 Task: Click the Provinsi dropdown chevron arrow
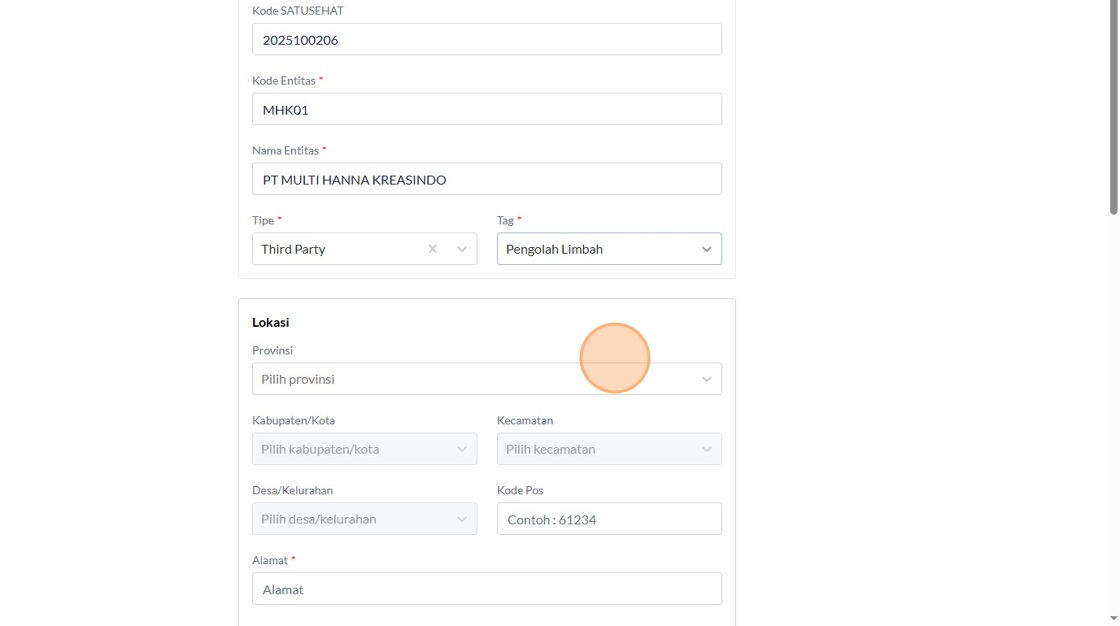tap(706, 379)
